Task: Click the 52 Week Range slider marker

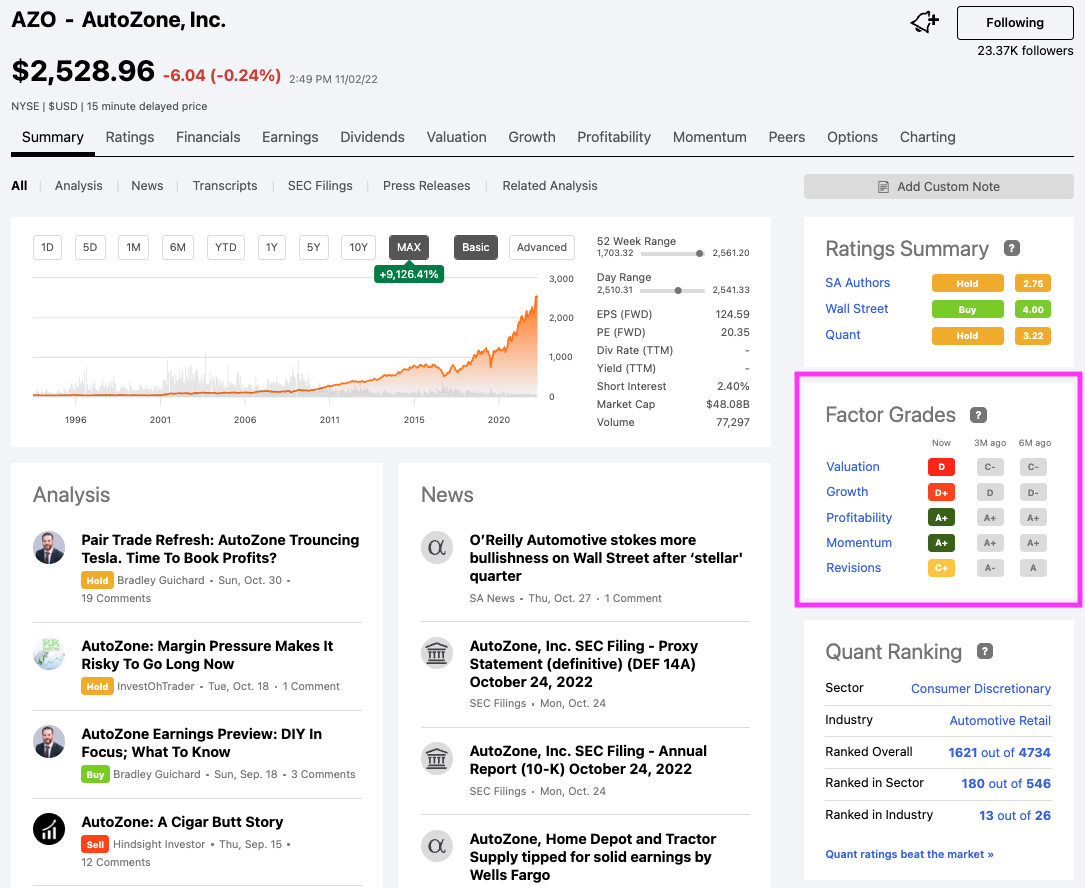Action: (x=700, y=254)
